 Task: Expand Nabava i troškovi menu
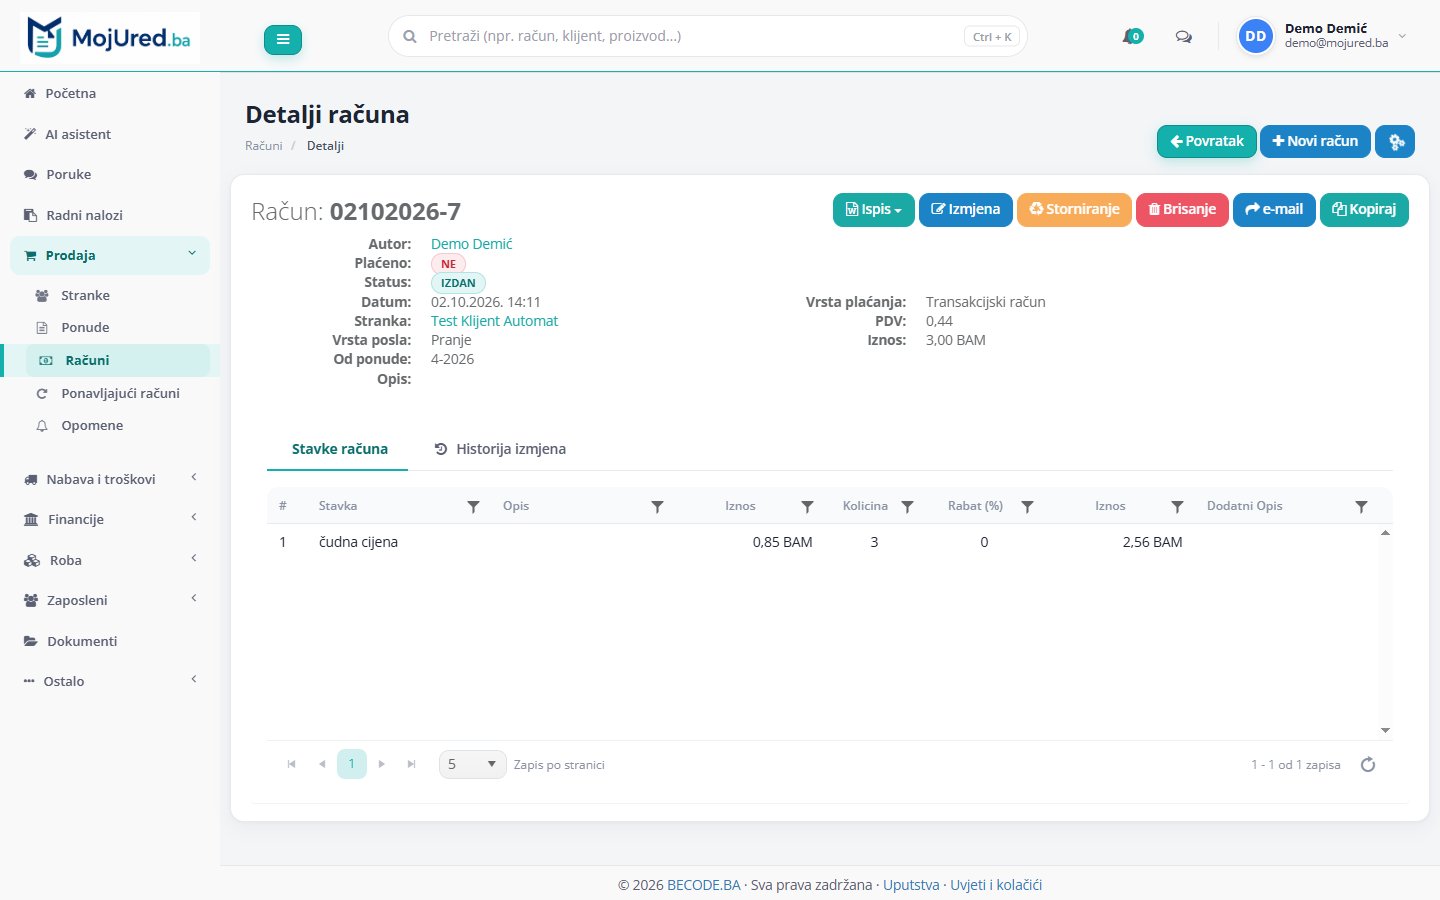coord(110,479)
